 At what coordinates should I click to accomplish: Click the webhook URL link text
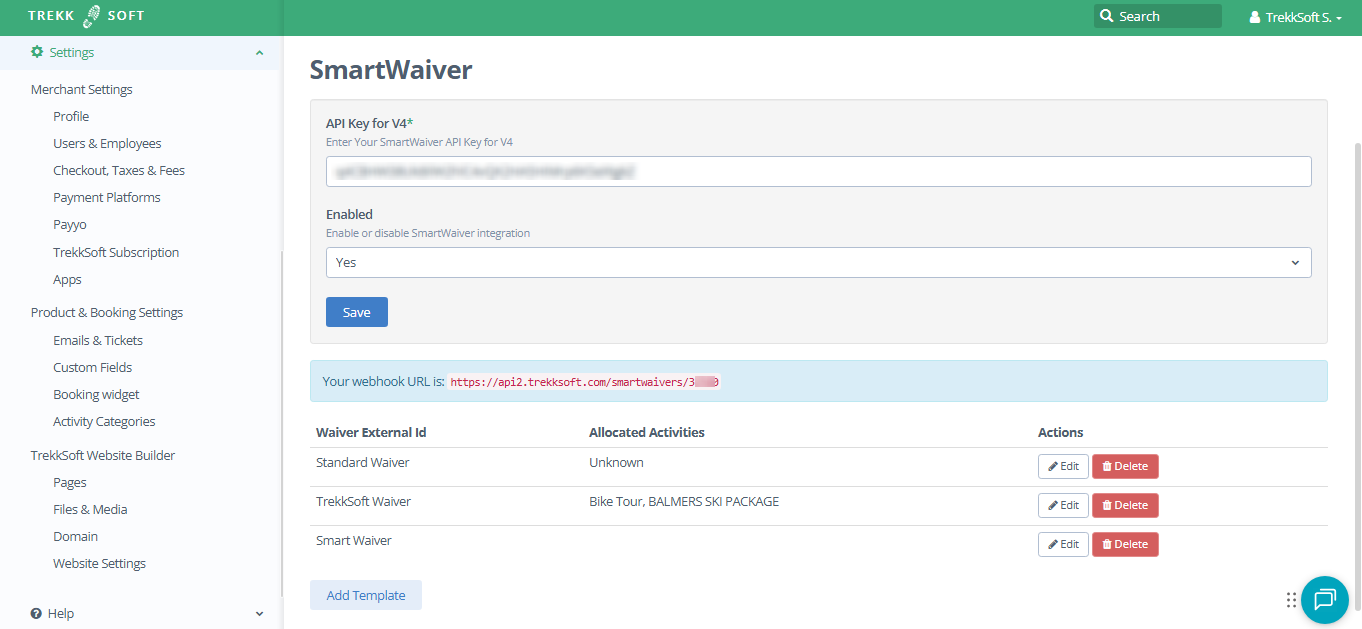point(584,382)
